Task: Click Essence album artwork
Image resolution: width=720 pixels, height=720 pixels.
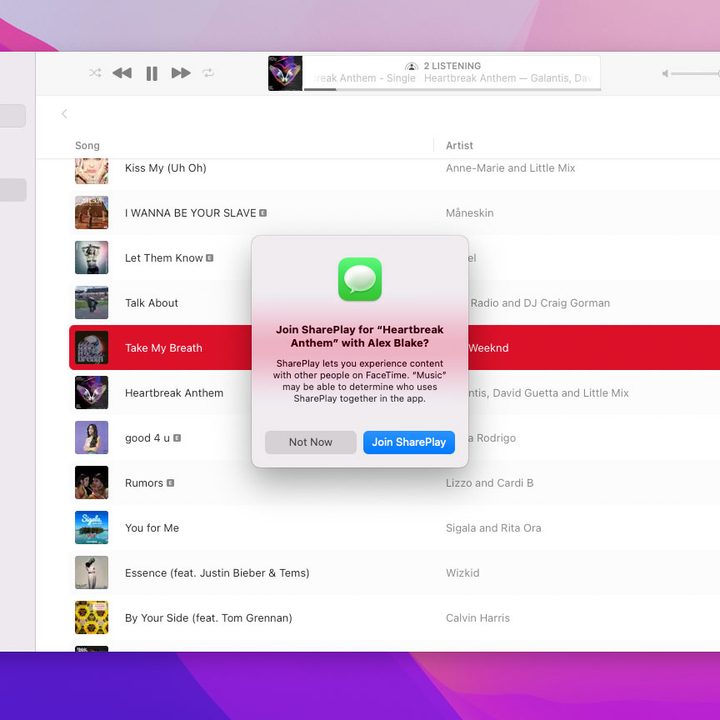Action: click(91, 573)
